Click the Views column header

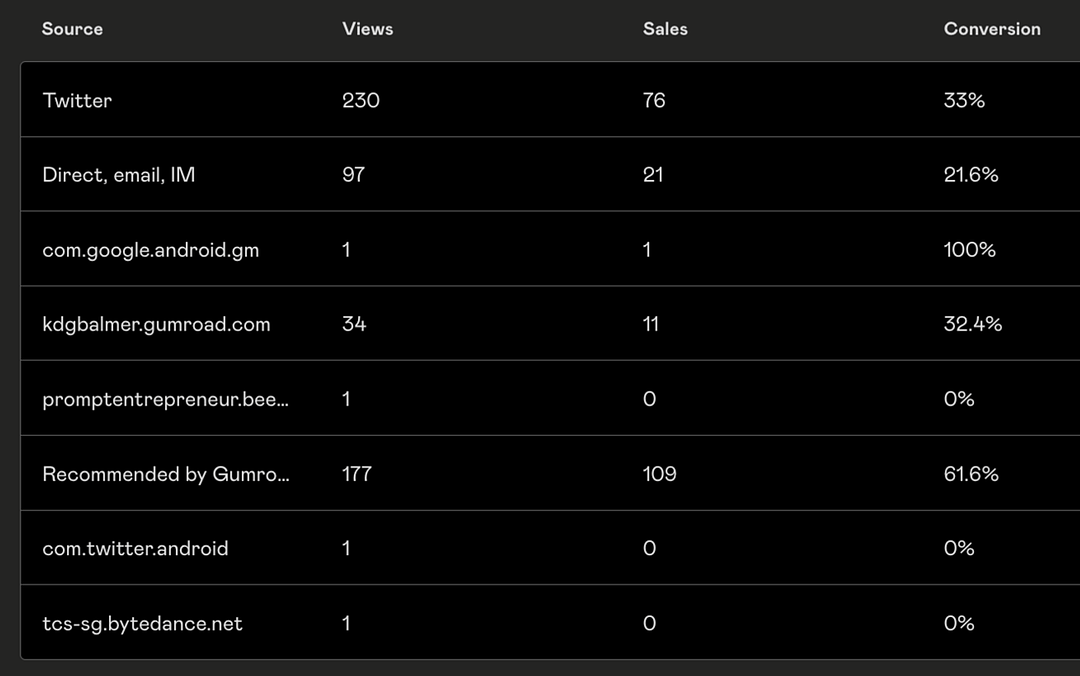367,29
